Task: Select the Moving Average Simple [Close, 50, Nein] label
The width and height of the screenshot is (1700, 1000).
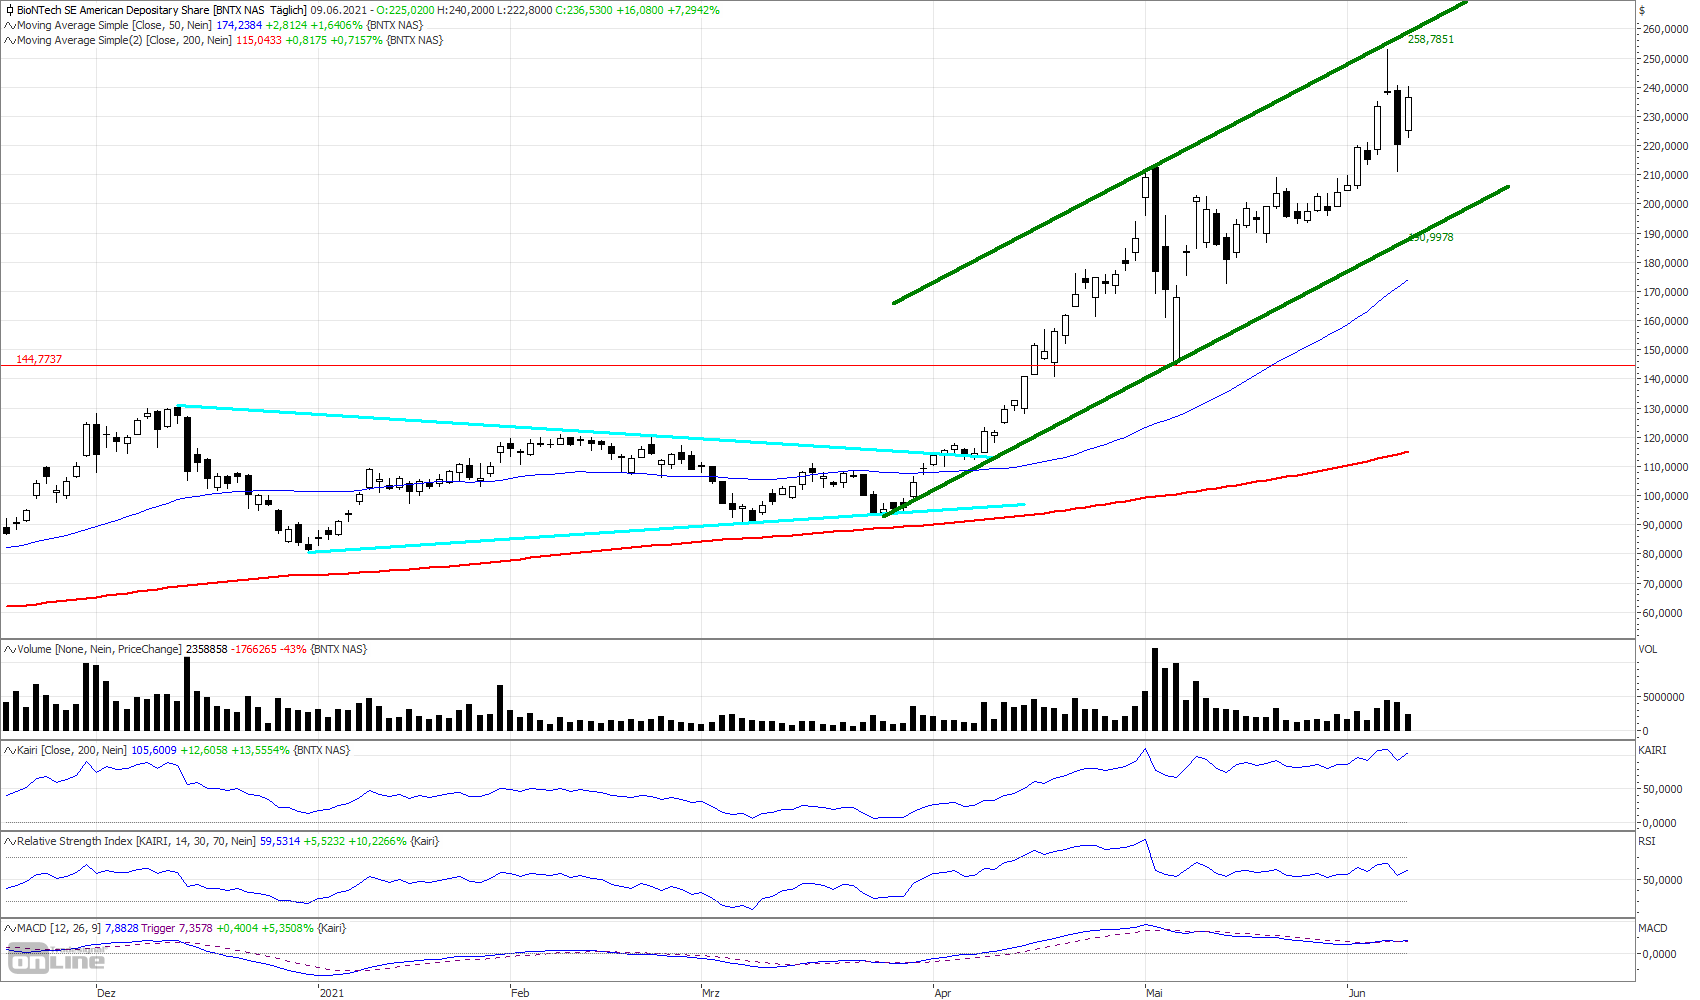Action: pyautogui.click(x=114, y=25)
